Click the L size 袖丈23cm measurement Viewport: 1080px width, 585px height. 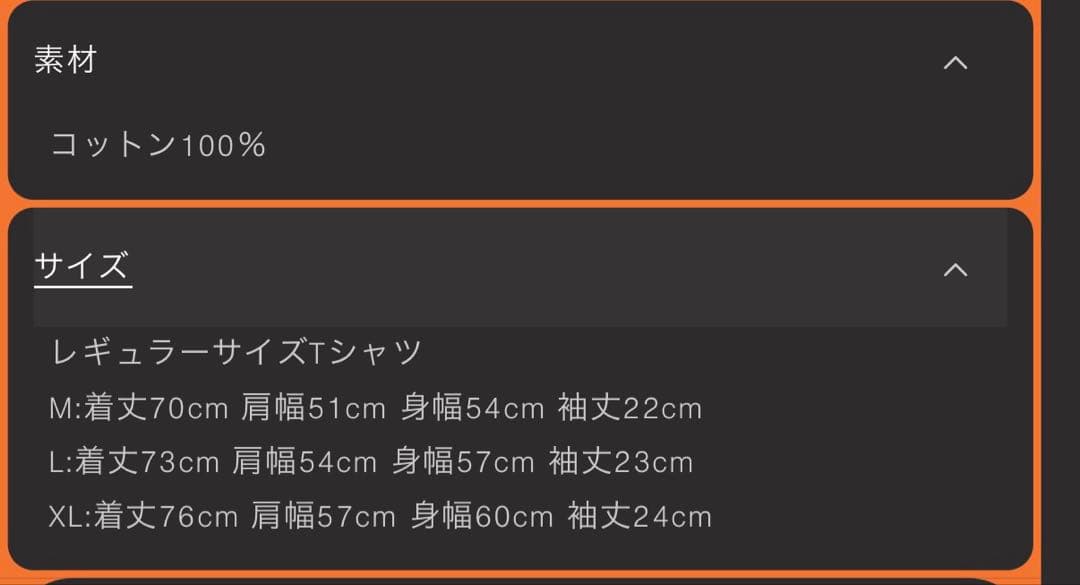coord(621,462)
